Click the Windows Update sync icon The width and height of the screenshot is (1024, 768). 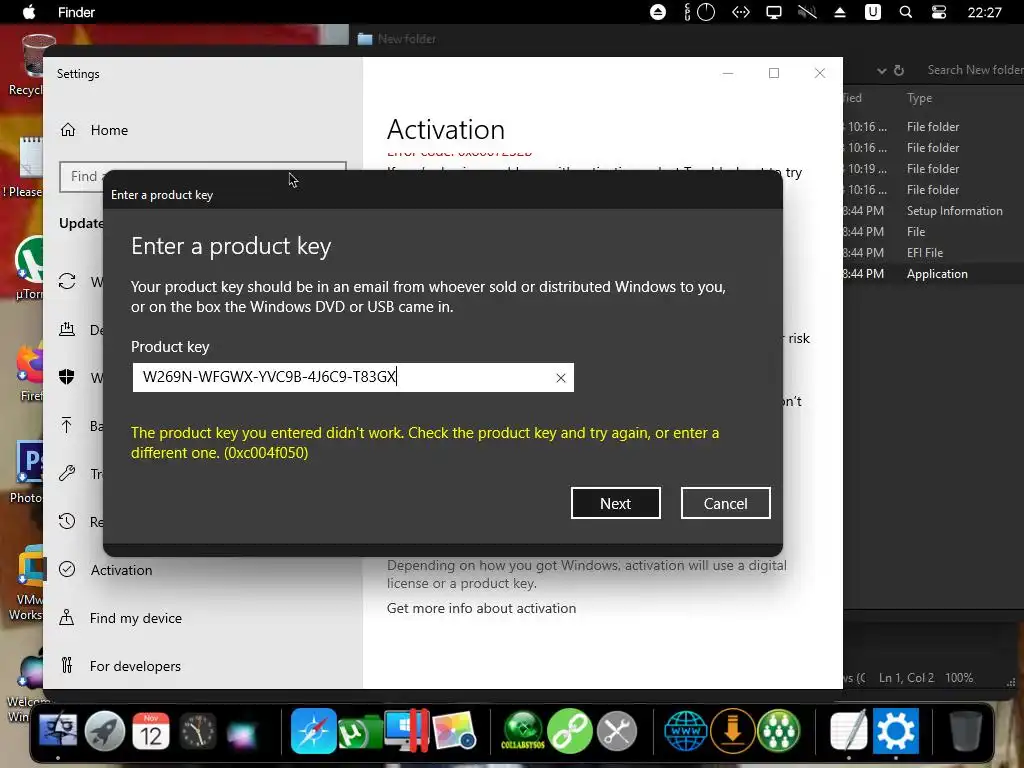67,281
